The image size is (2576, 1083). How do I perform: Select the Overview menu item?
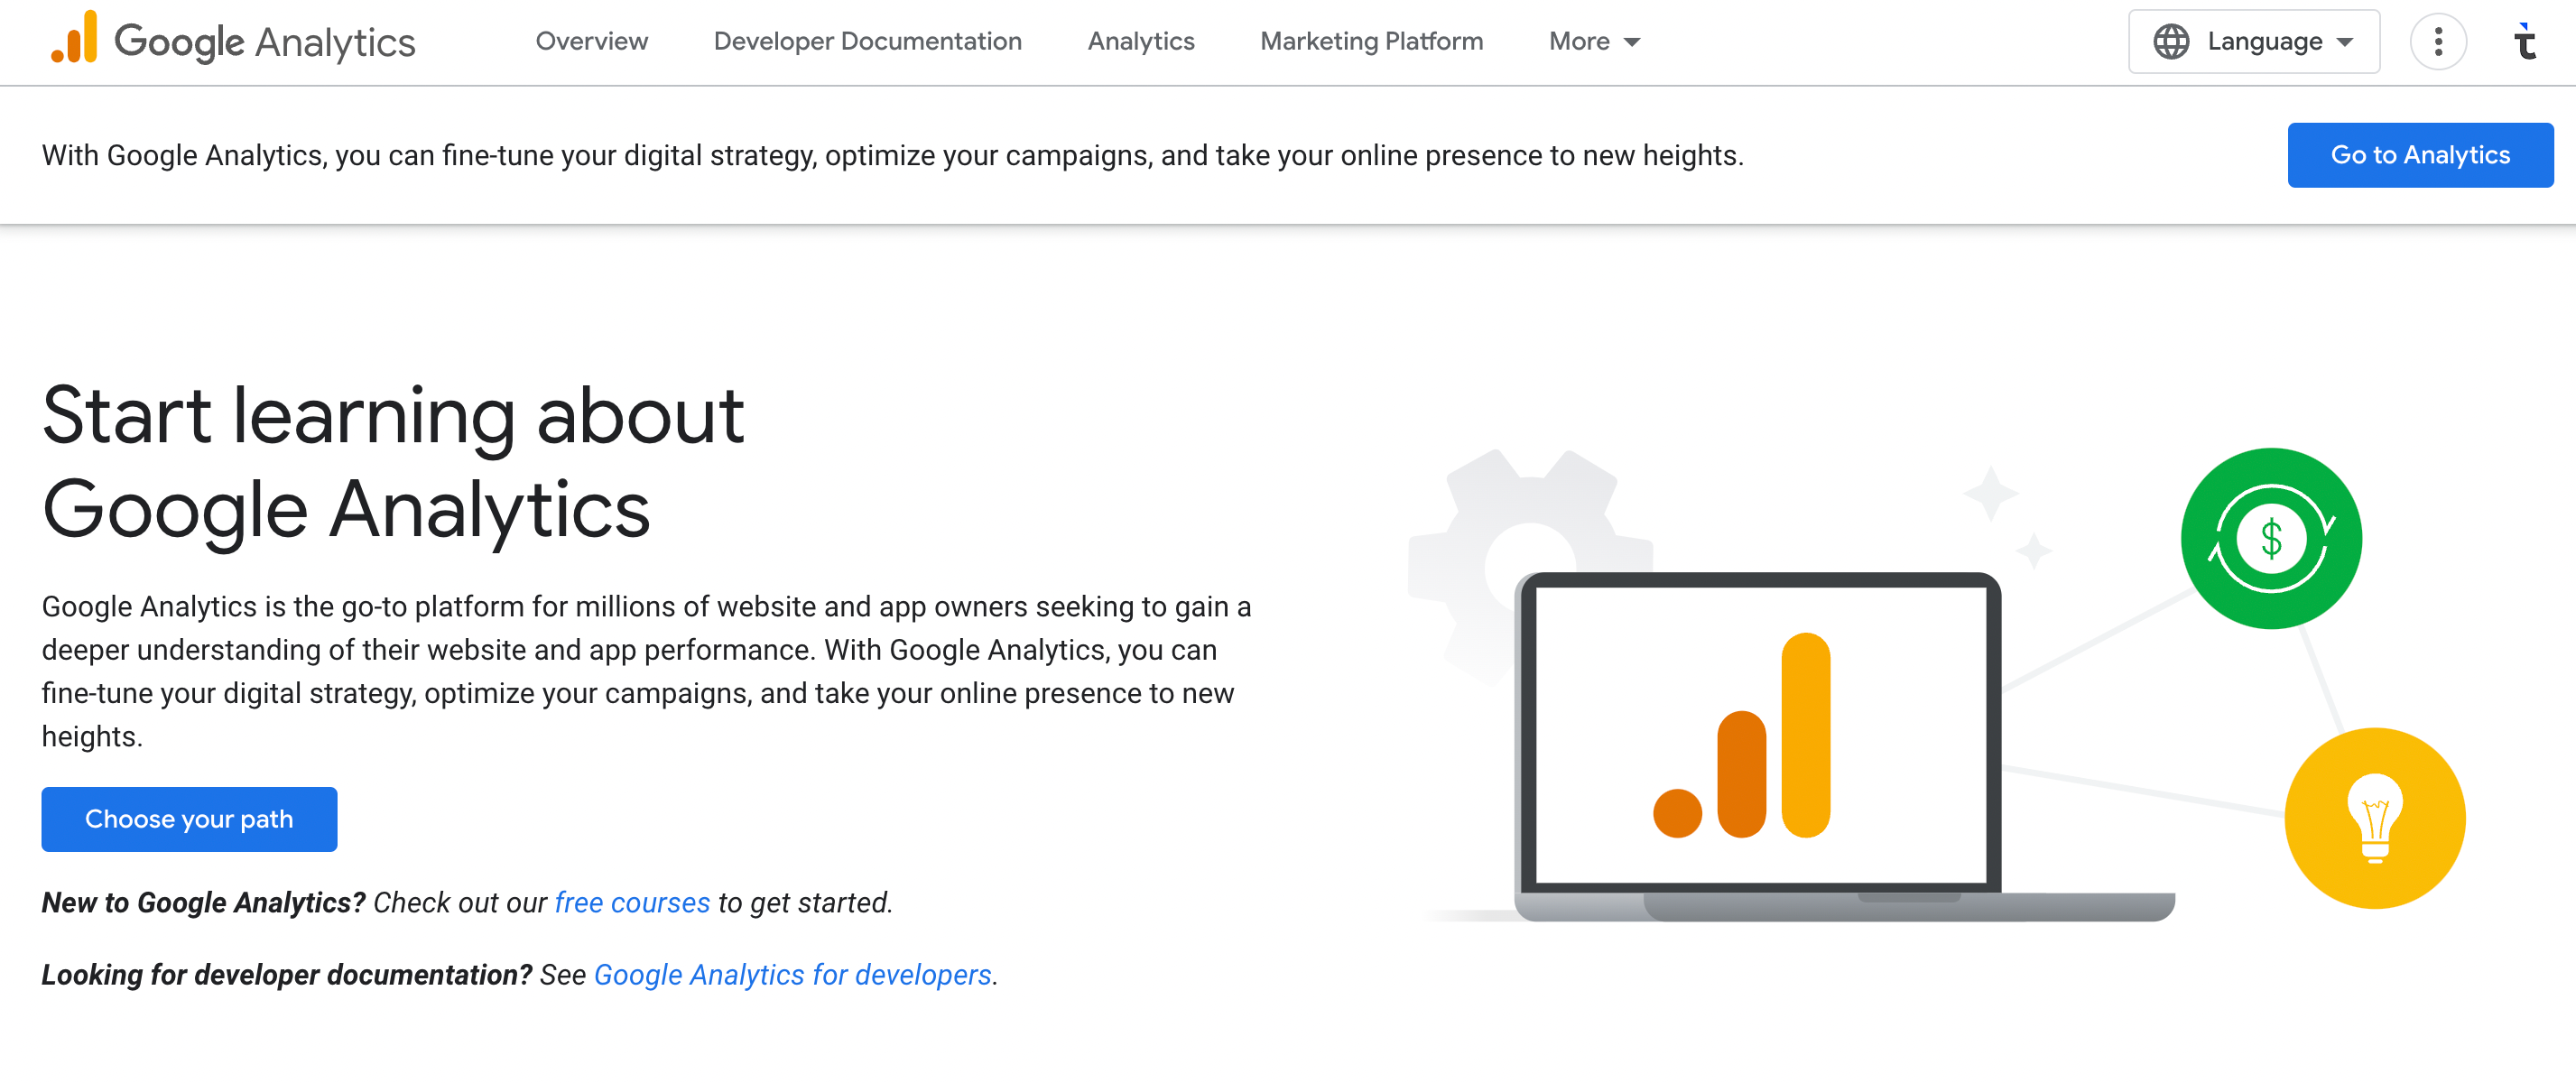coord(591,41)
